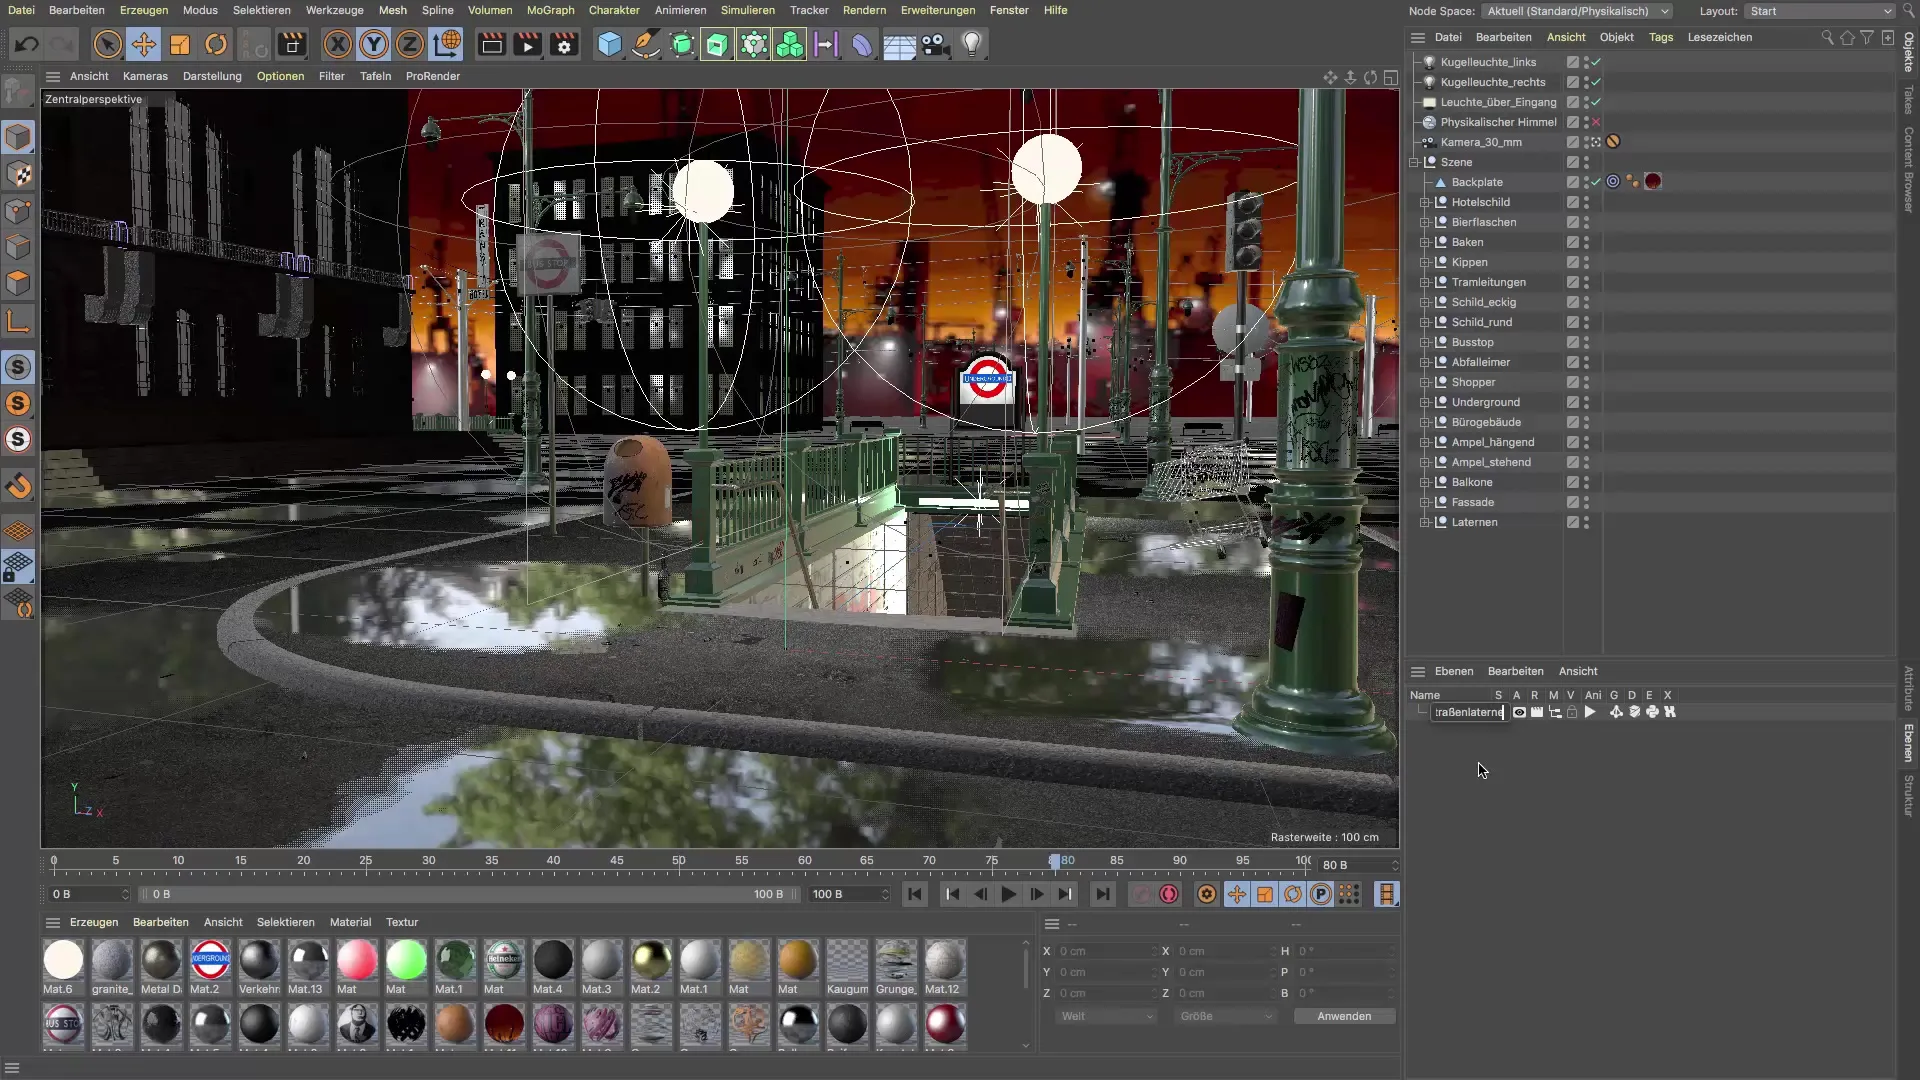Toggle Y axis lock
The height and width of the screenshot is (1080, 1920).
coord(374,44)
